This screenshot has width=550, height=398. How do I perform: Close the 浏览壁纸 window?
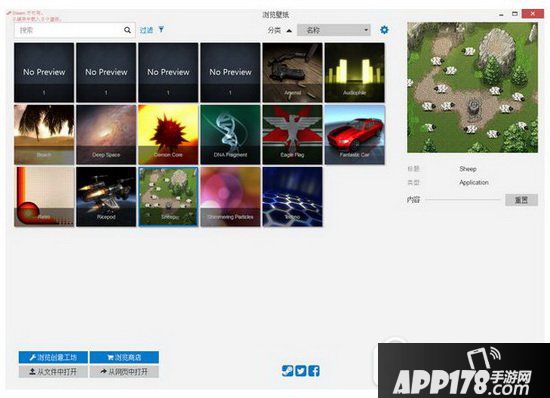533,14
